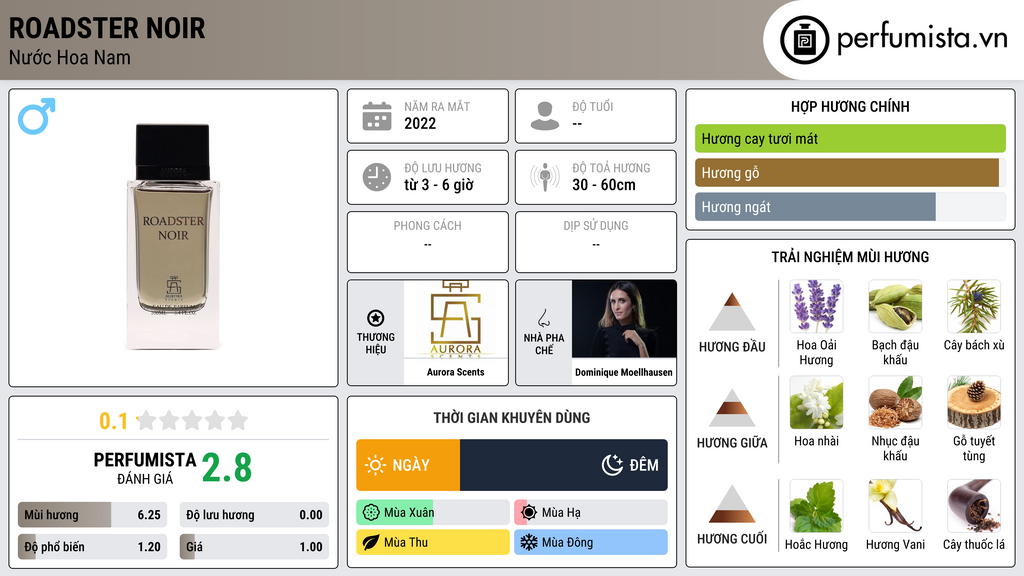Click the star rating icons next to 0.1

coord(192,420)
